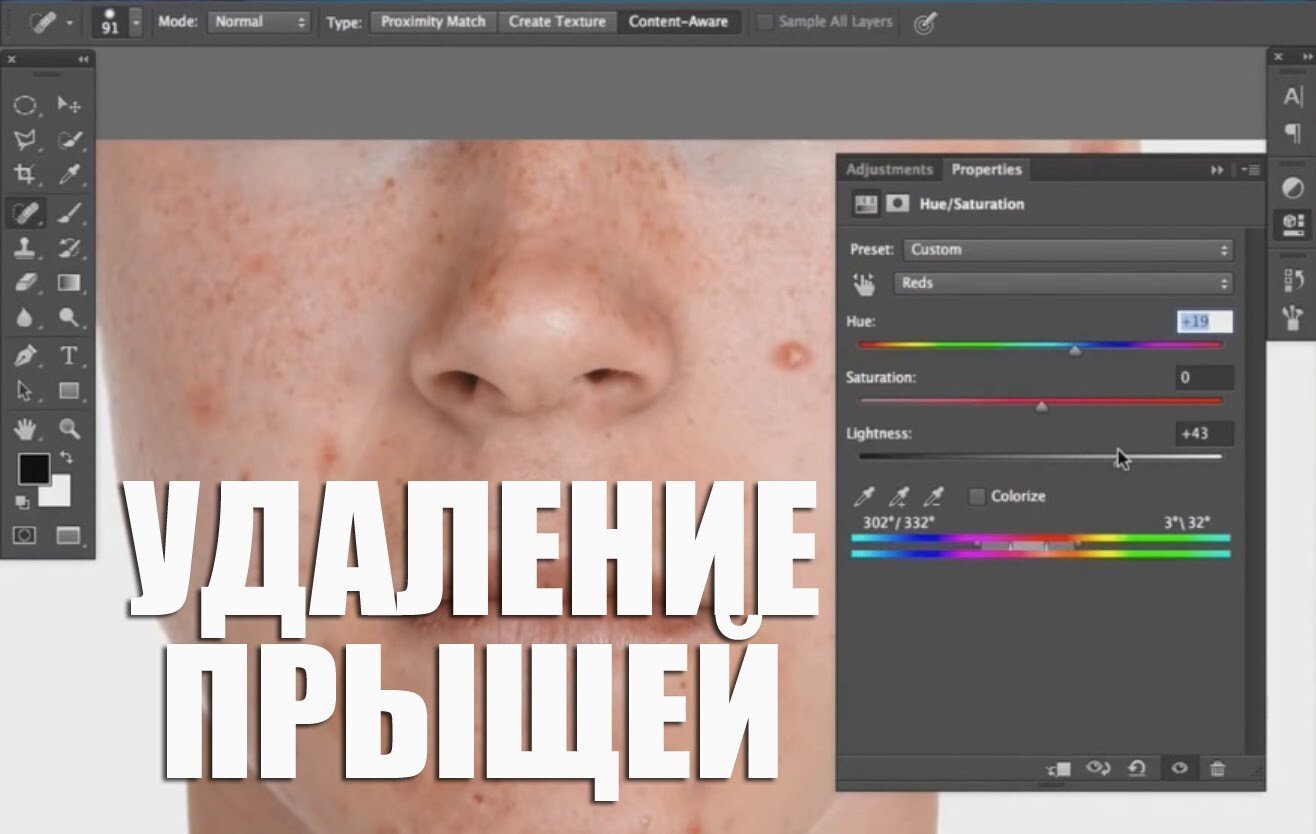Open the Mode dropdown set to Normal

point(259,21)
